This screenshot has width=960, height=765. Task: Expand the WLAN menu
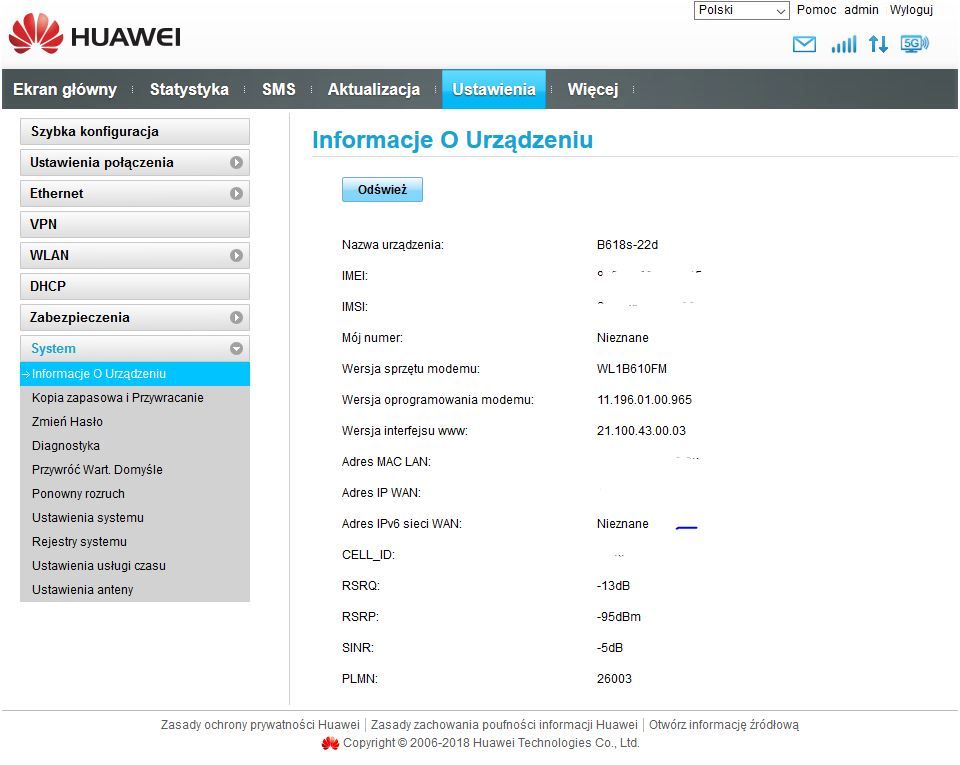[237, 255]
